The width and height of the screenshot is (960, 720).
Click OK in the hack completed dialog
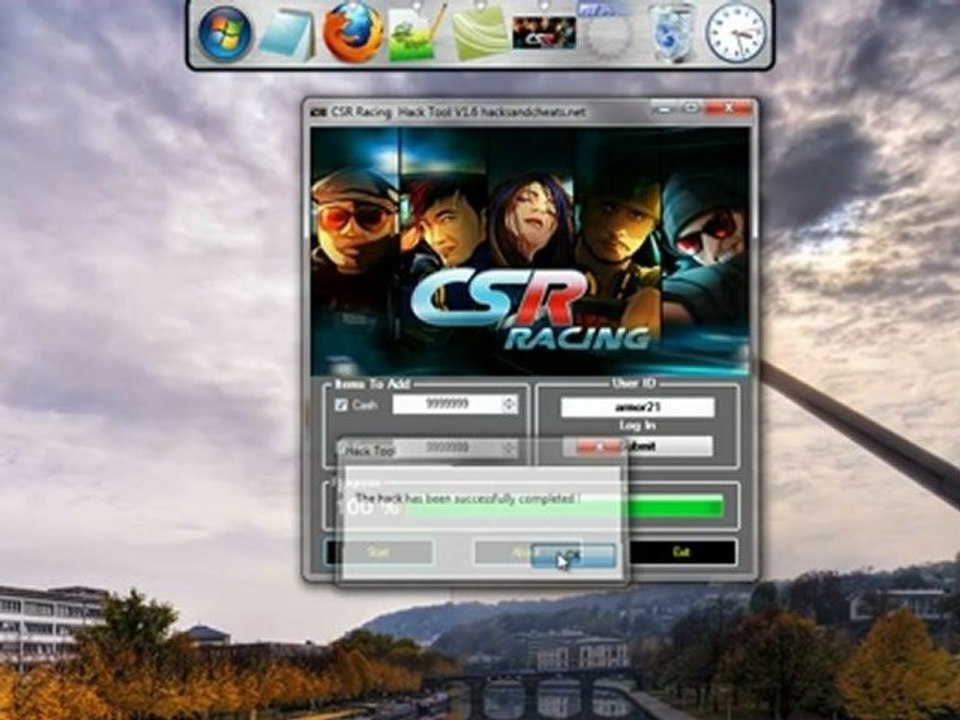click(573, 556)
